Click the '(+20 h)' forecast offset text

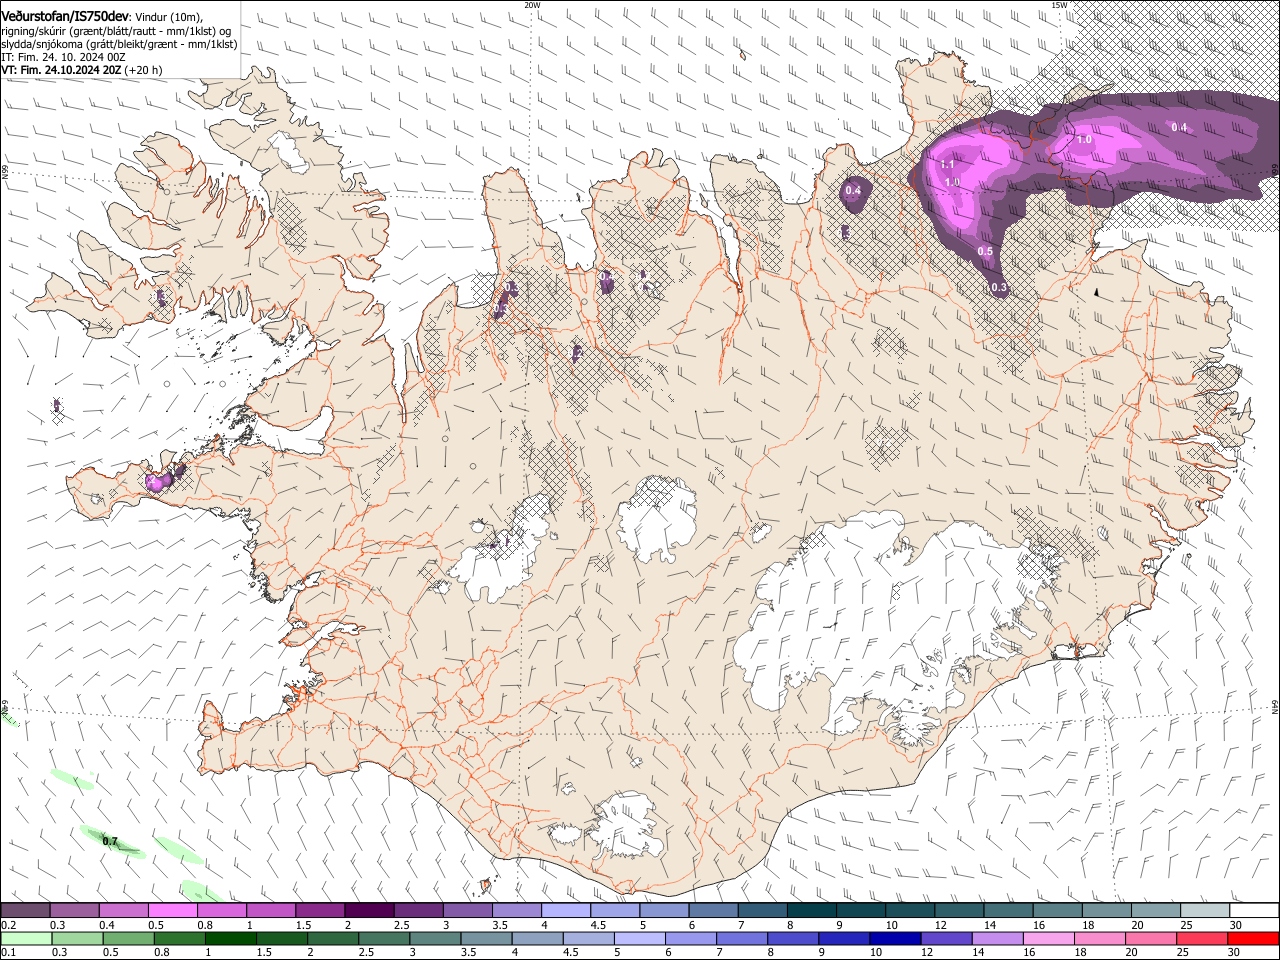pyautogui.click(x=144, y=70)
